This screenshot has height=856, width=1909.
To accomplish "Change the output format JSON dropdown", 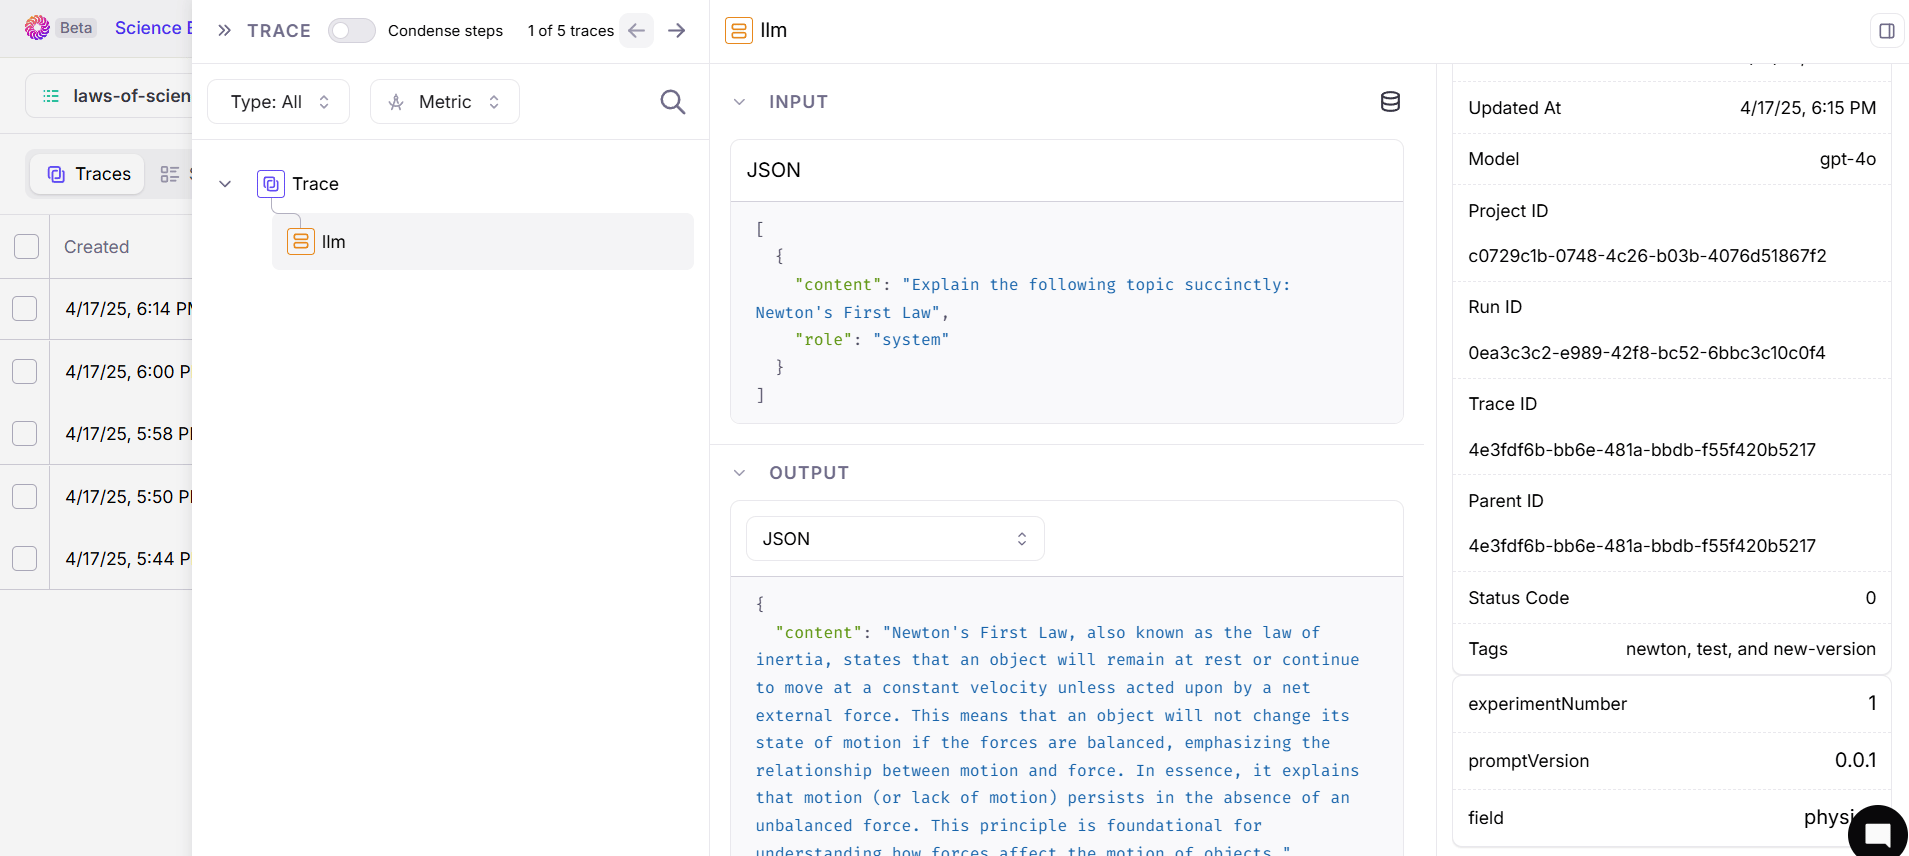I will tap(895, 539).
